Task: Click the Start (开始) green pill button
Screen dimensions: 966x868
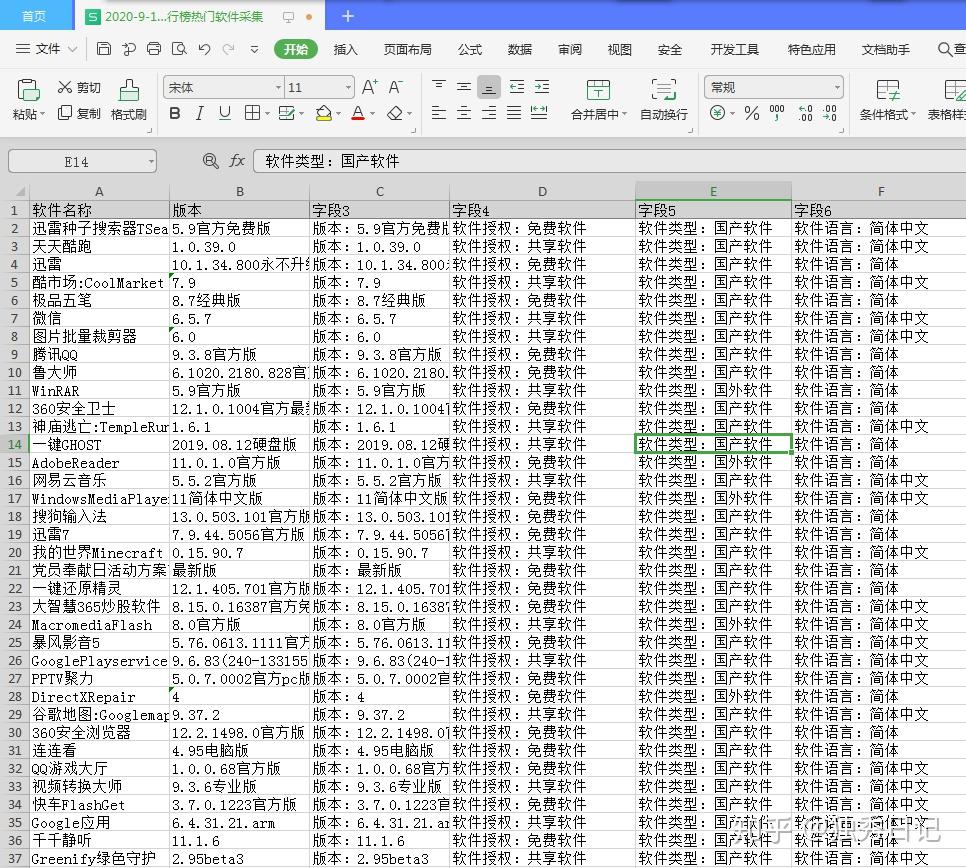Action: point(296,49)
